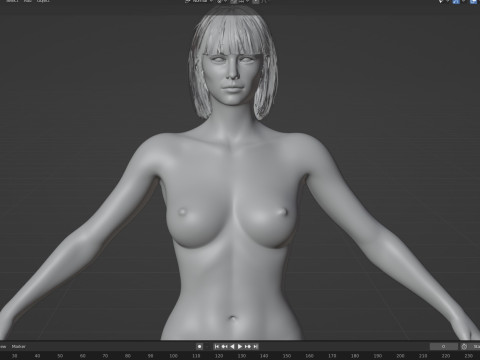Screen dimensions: 480x360
Task: Start playing the animation forward
Action: (240, 347)
